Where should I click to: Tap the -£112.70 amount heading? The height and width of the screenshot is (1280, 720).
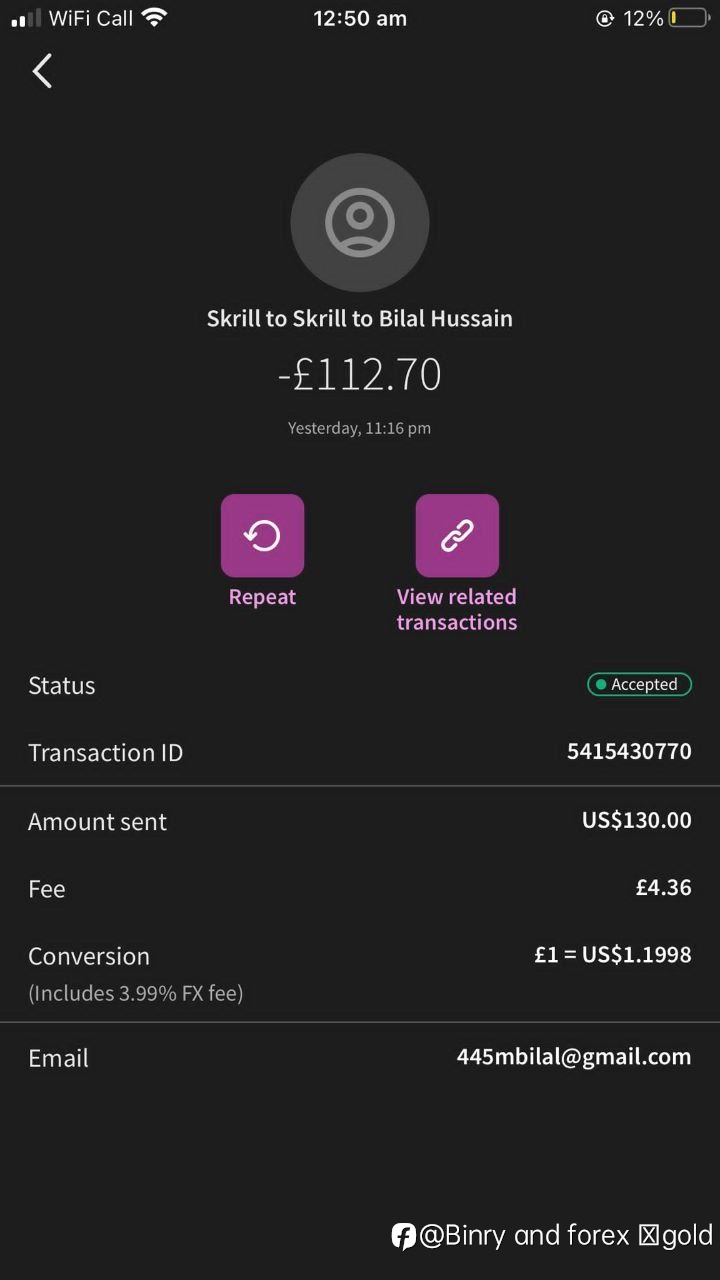point(360,375)
